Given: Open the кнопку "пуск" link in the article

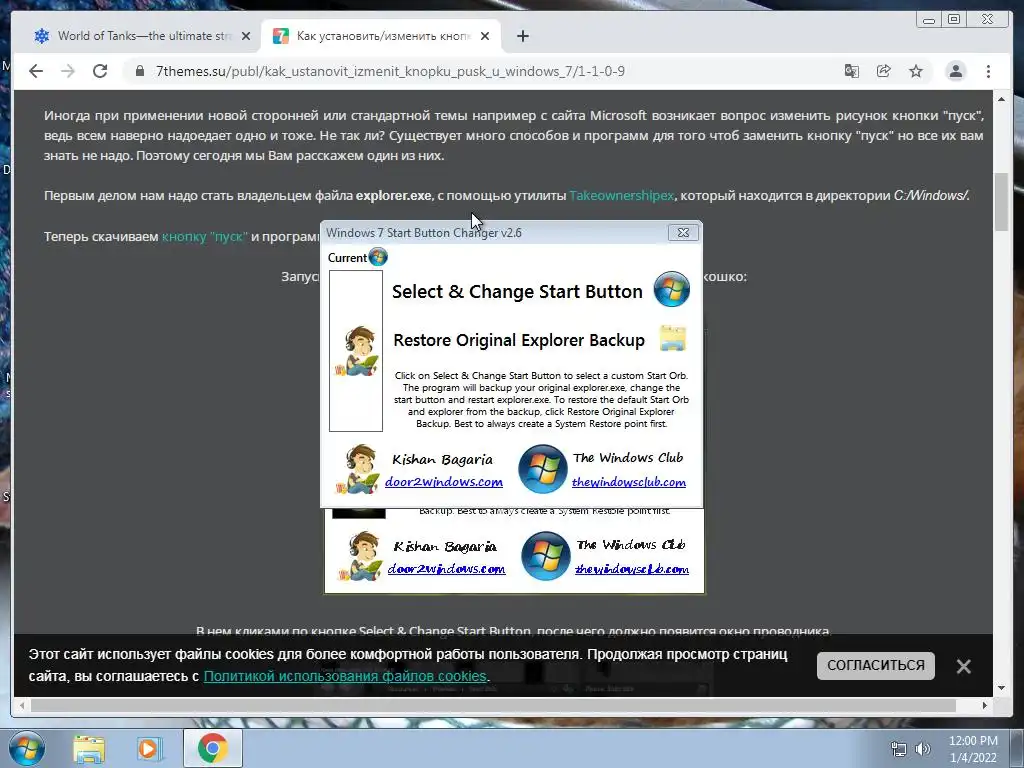Looking at the screenshot, I should [x=204, y=236].
